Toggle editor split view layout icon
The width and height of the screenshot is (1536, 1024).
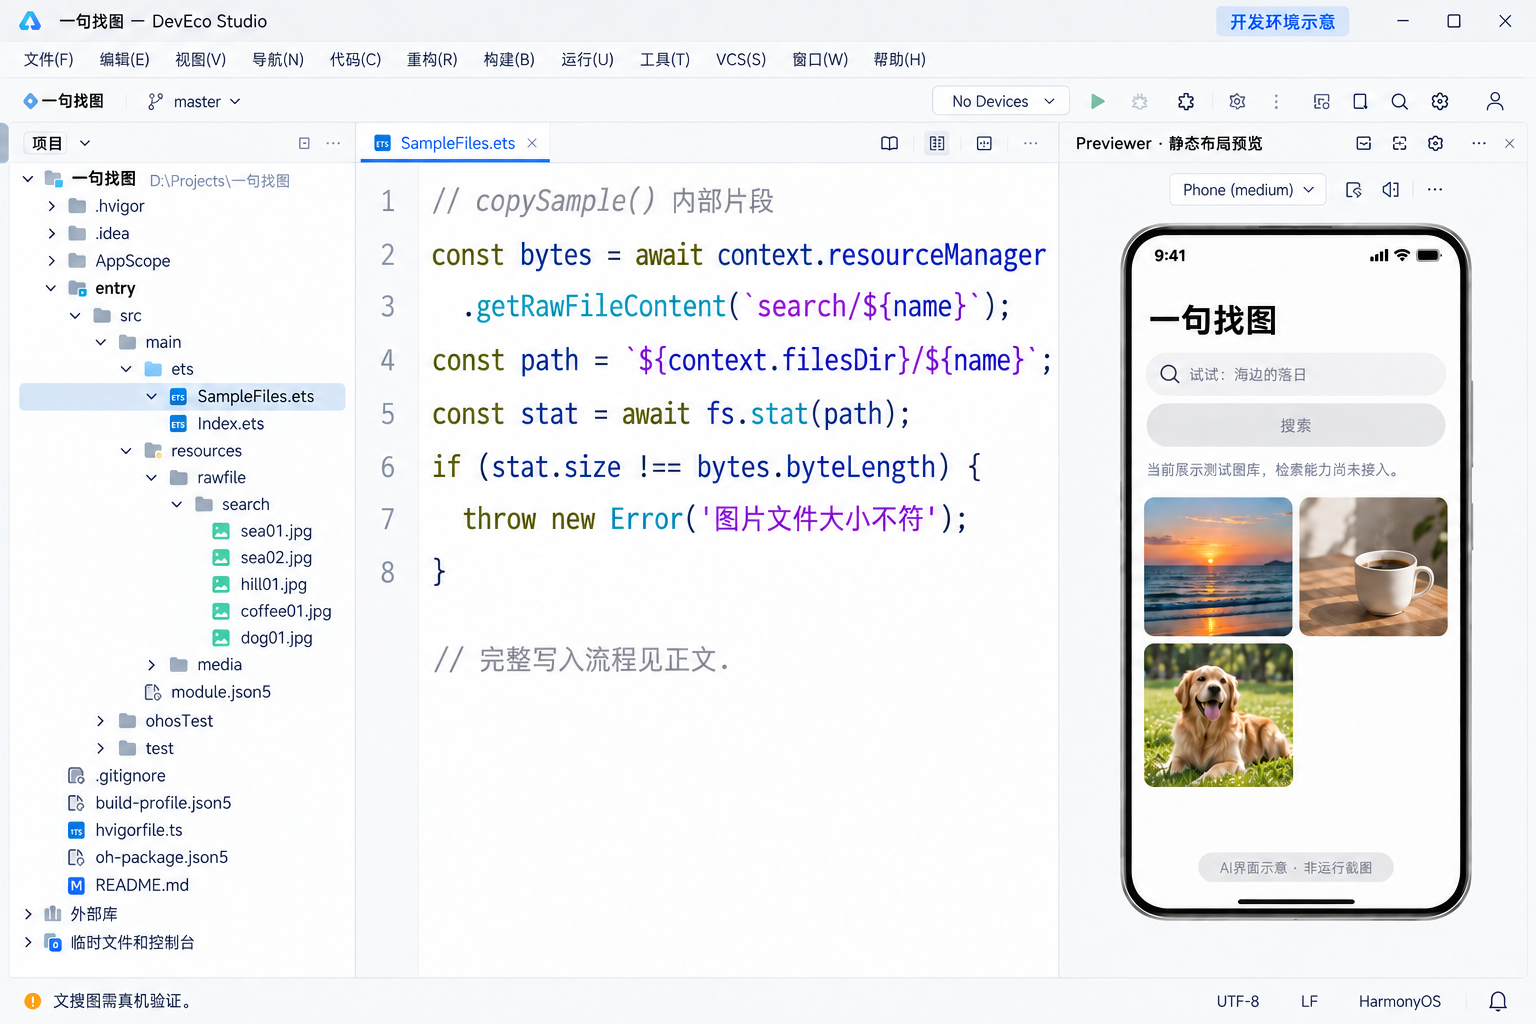(937, 143)
